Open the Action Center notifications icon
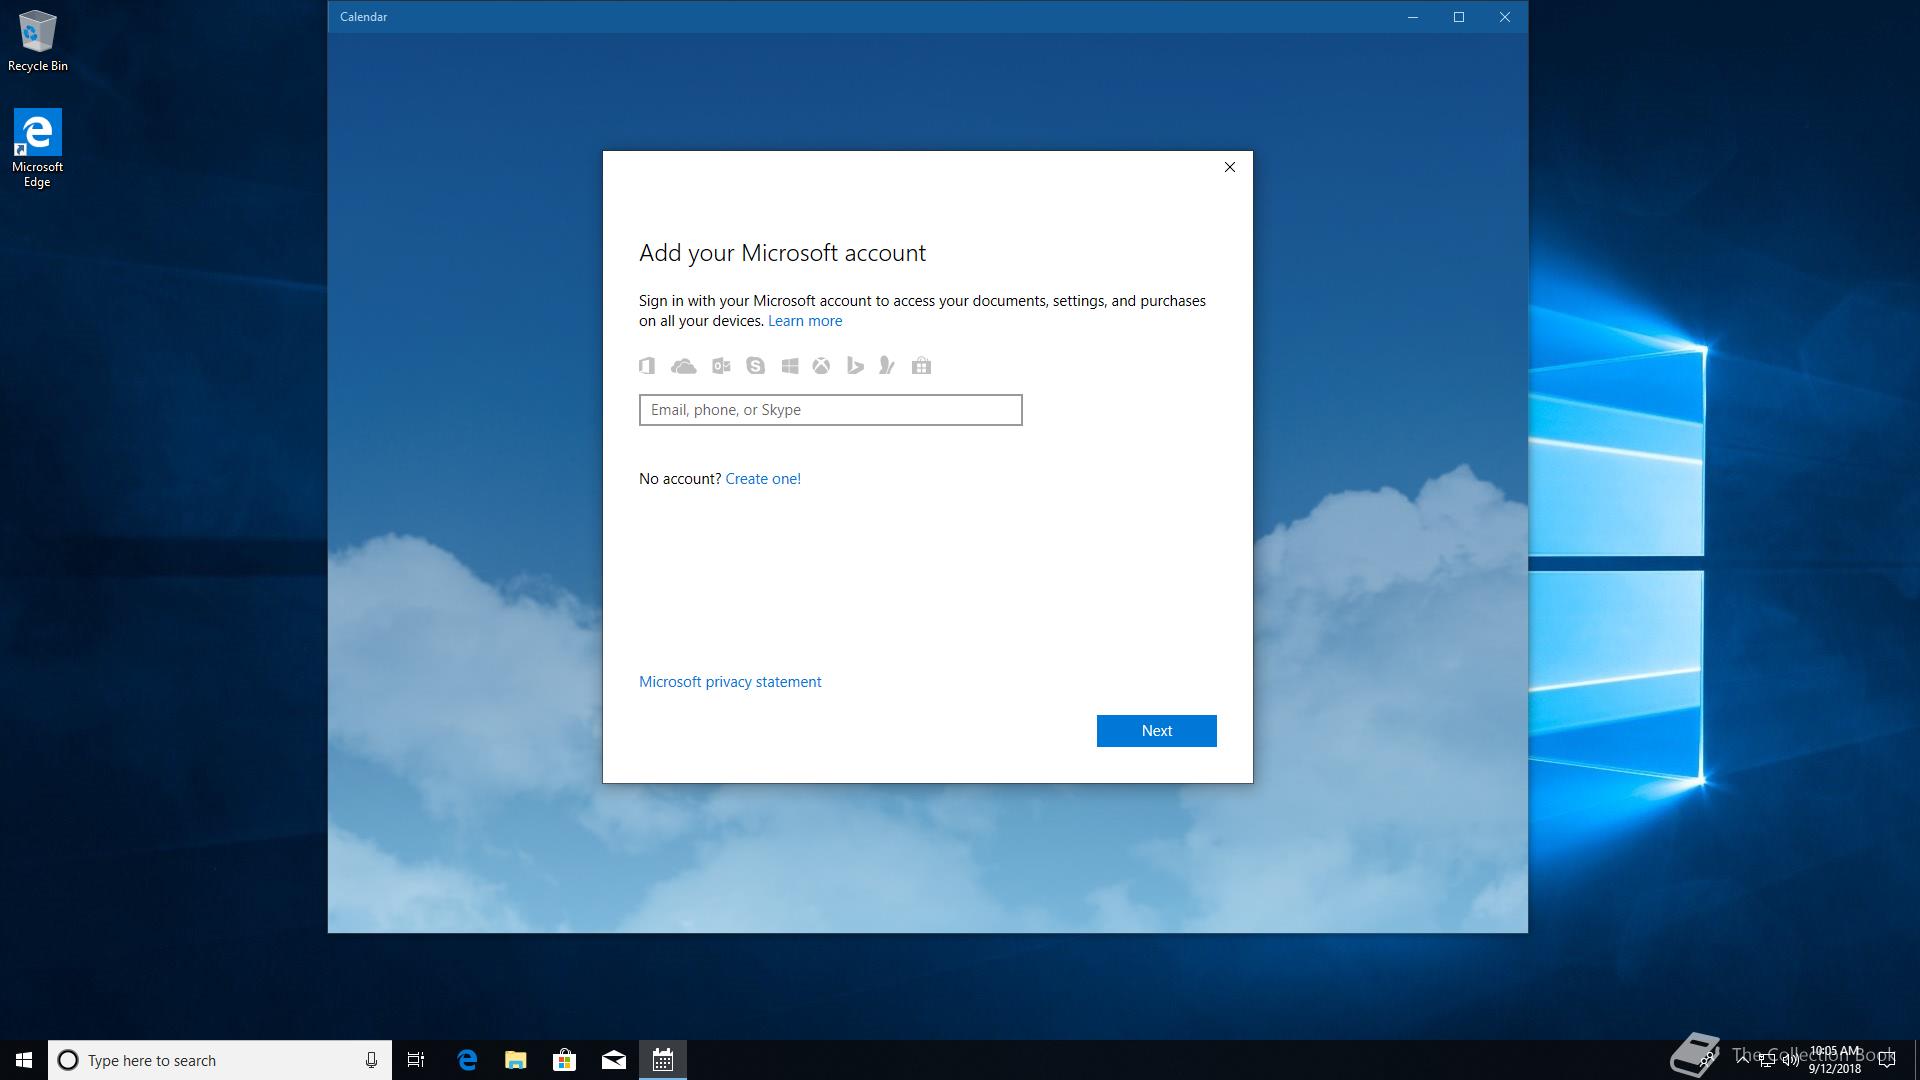 1887,1061
